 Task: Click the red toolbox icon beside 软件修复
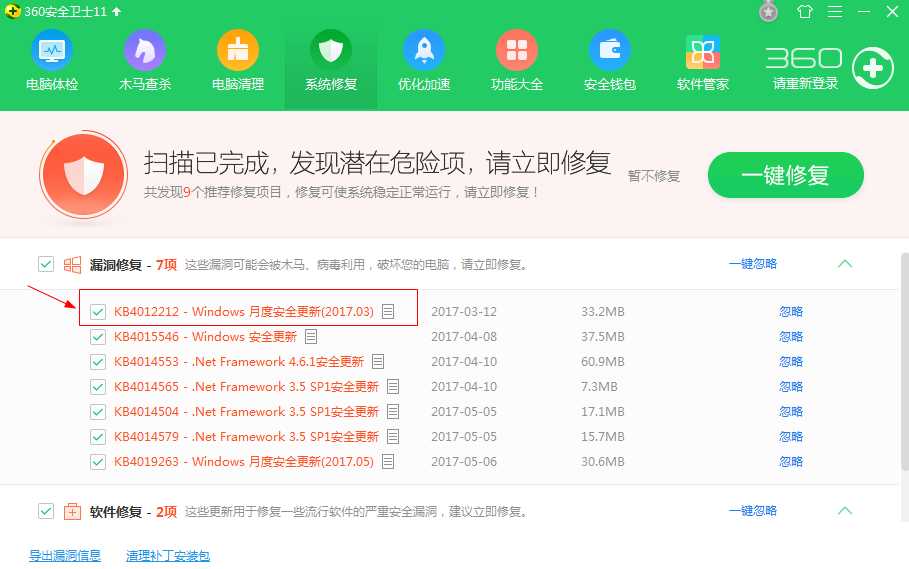pyautogui.click(x=72, y=512)
